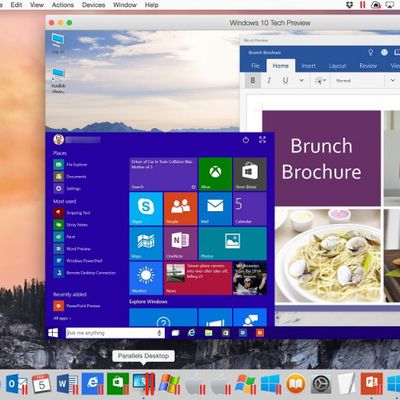The image size is (400, 400).
Task: Open the Store icon on Windows taskbar
Action: [226, 333]
